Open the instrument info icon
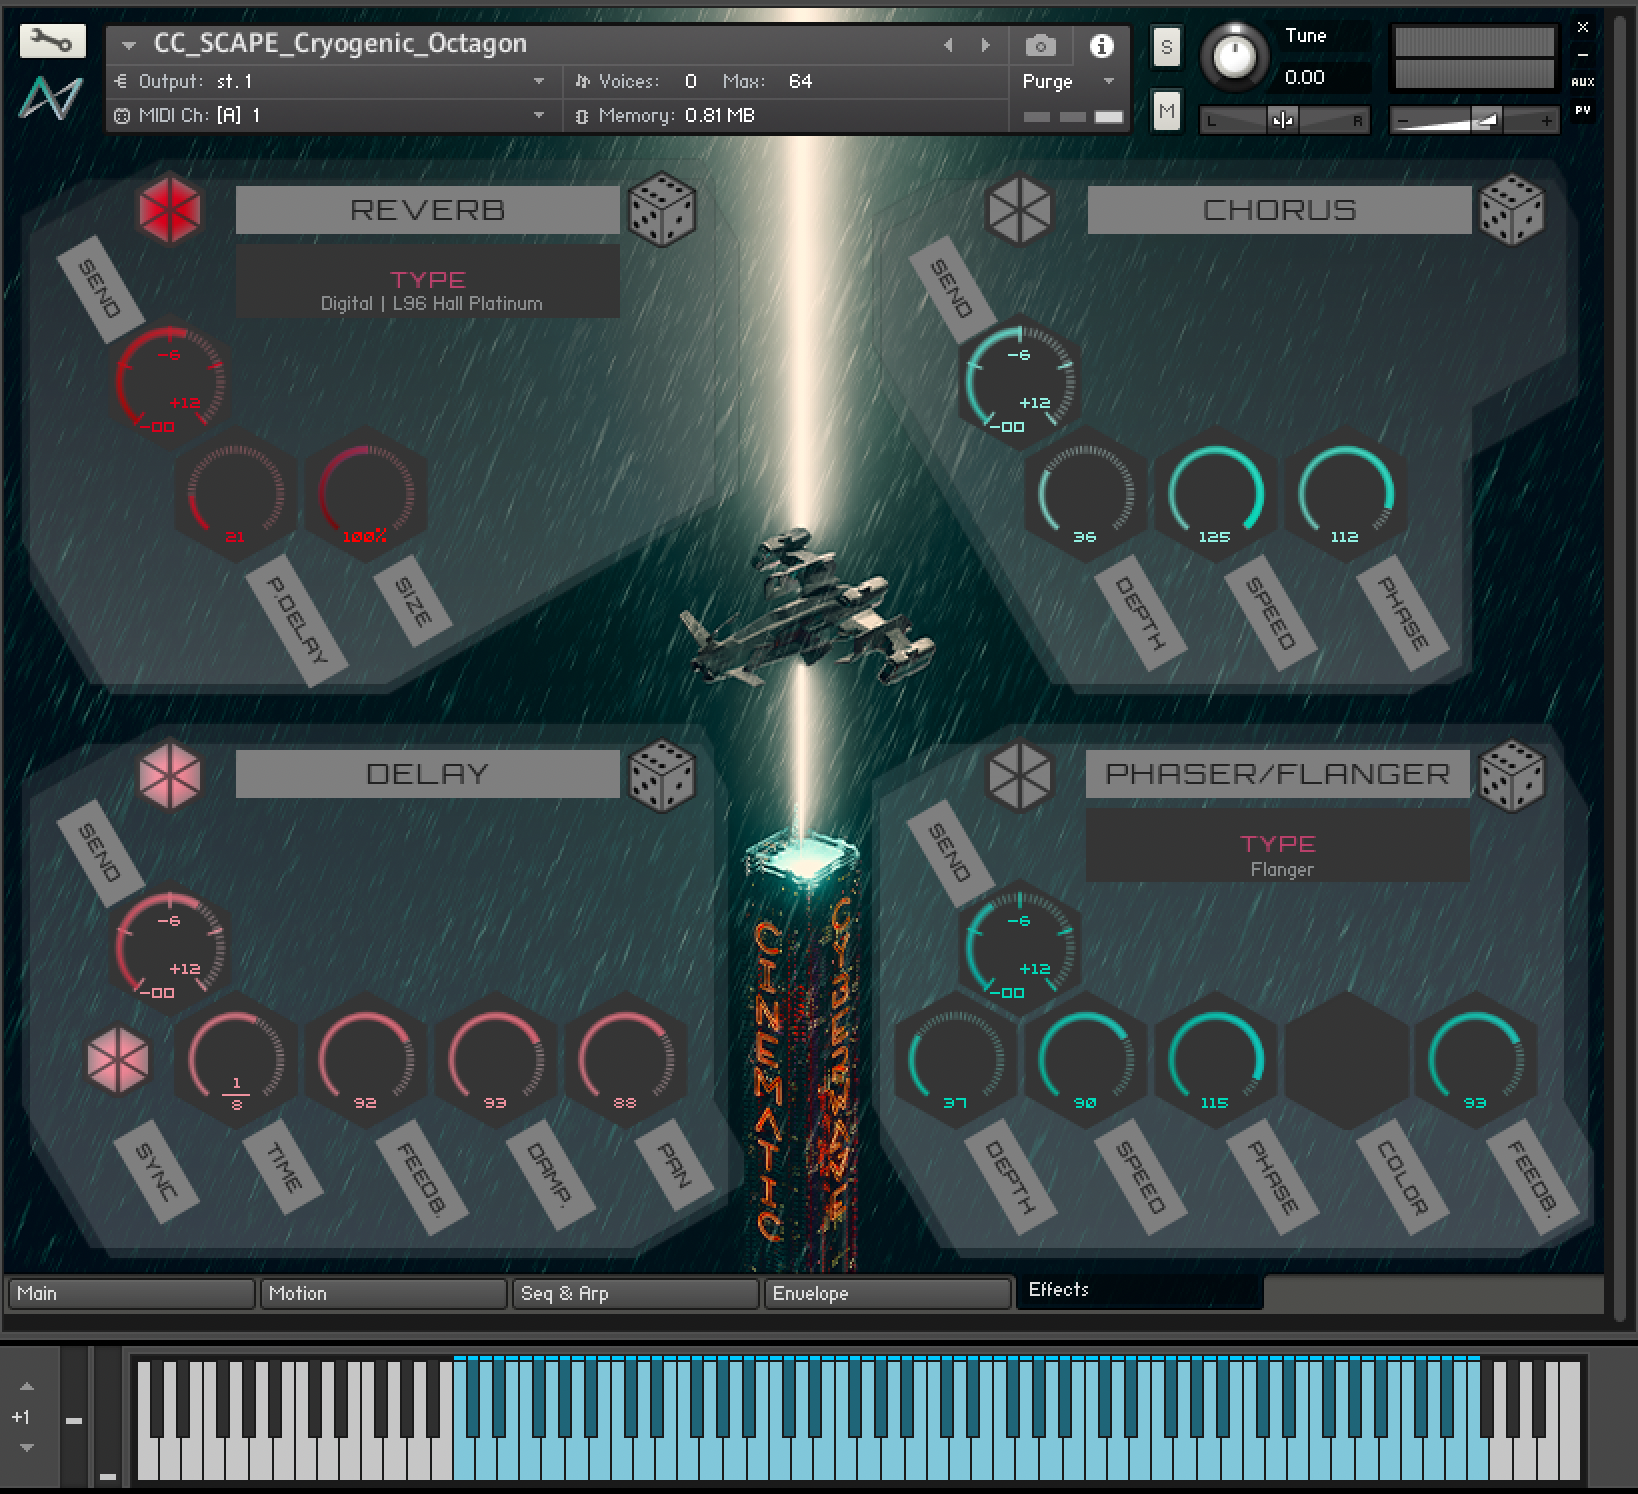The height and width of the screenshot is (1494, 1638). [x=1101, y=46]
